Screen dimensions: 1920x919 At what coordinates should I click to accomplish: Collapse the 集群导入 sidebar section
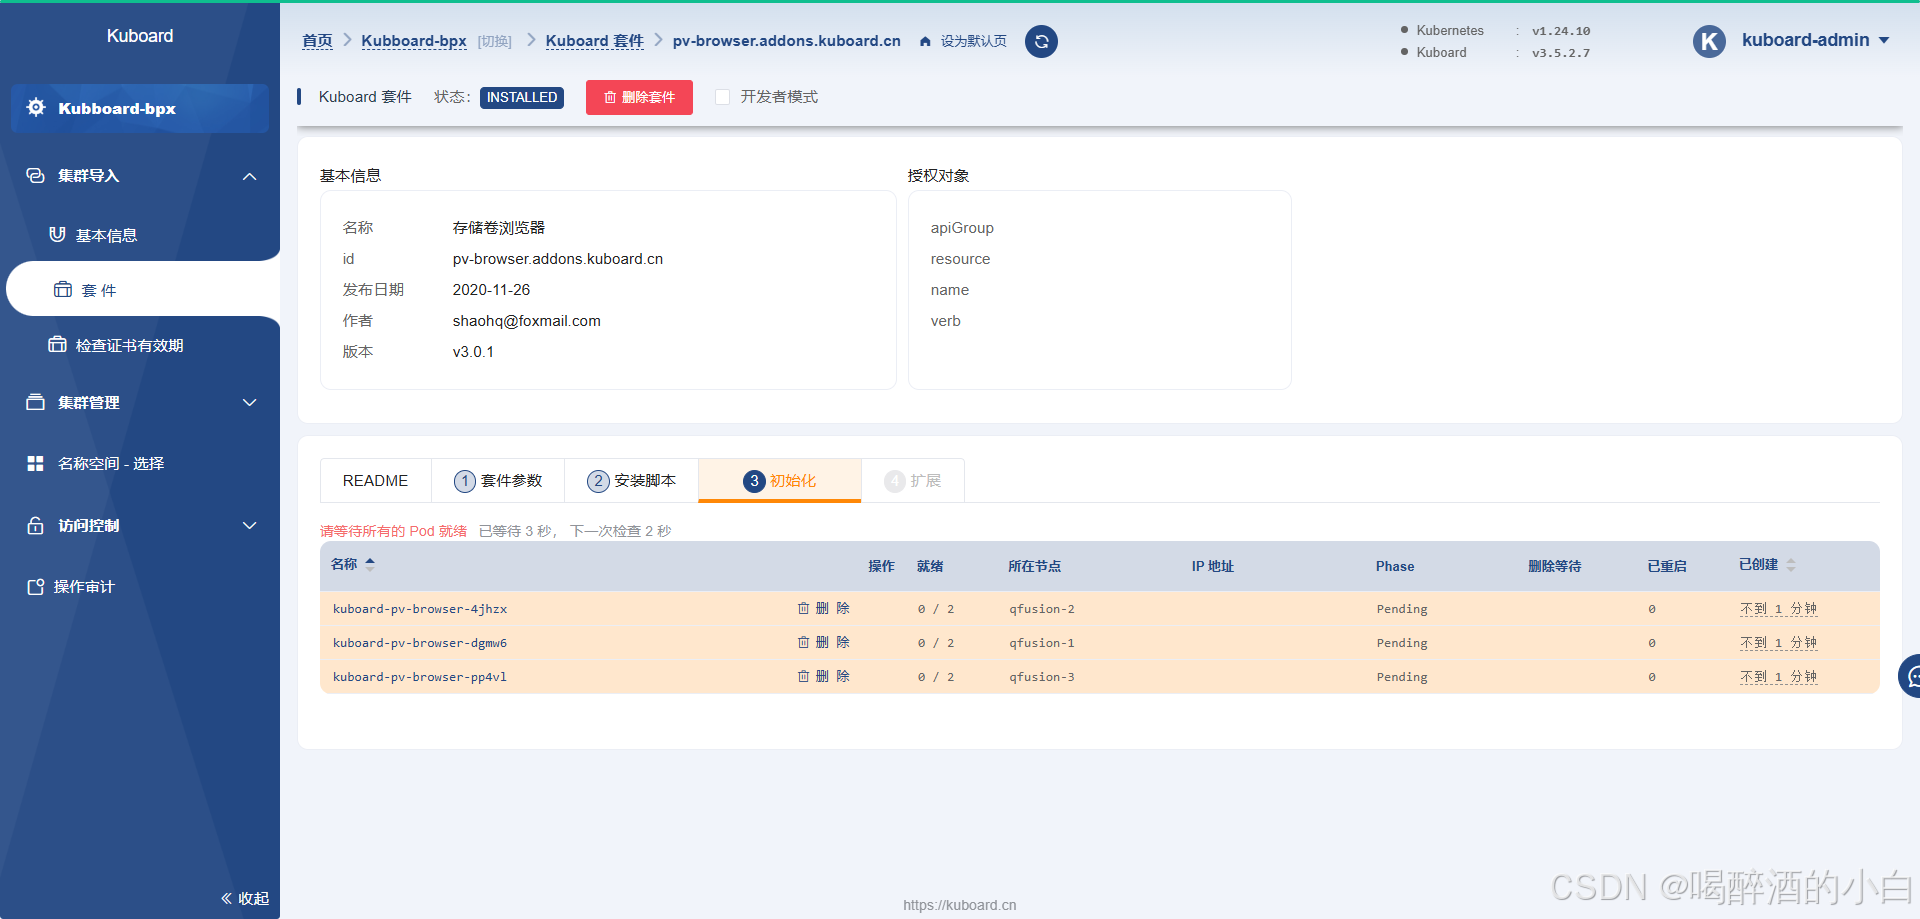[x=249, y=176]
